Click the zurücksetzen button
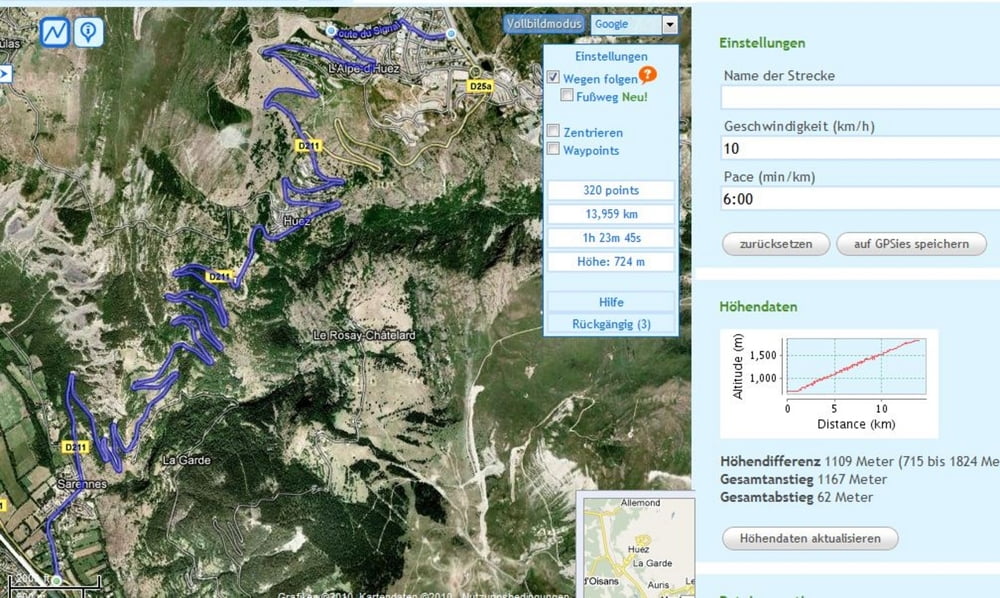The width and height of the screenshot is (1000, 598). (x=776, y=244)
